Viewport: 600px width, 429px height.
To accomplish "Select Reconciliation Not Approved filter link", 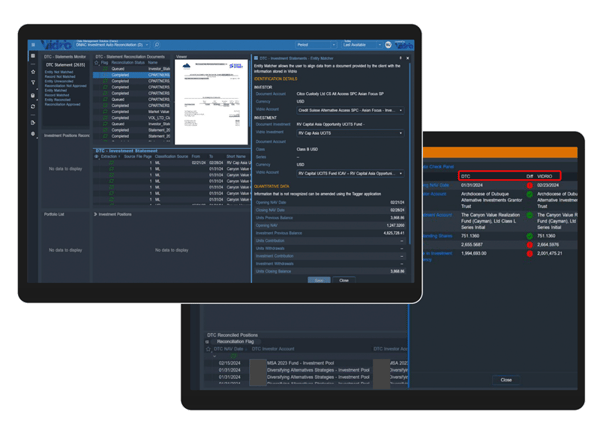I will click(x=65, y=86).
